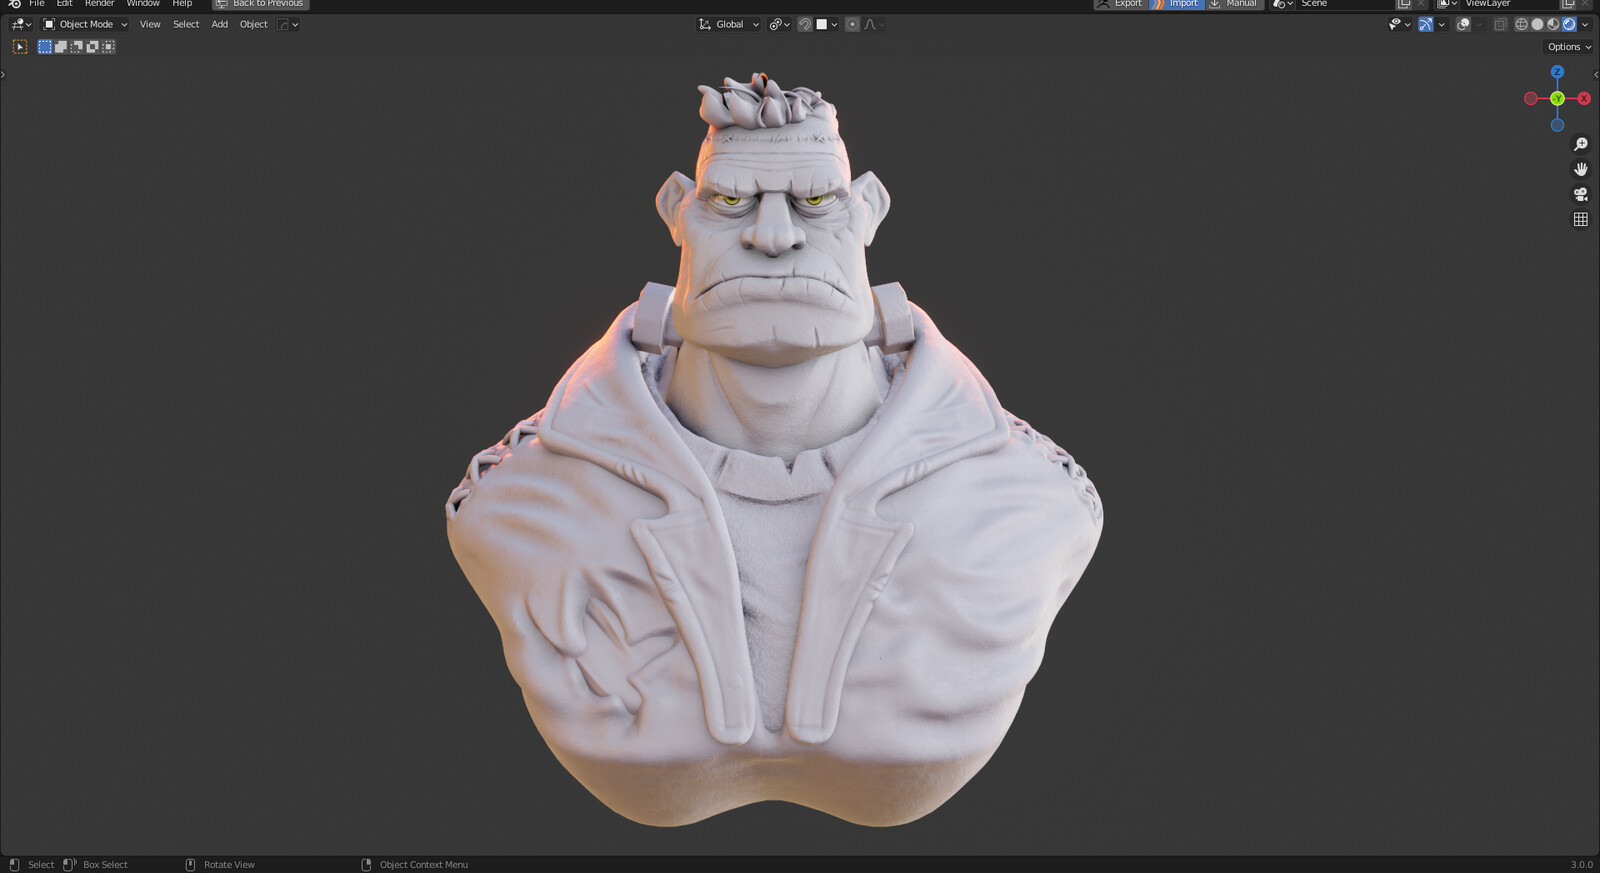Choose Set new selection mode
The image size is (1600, 873).
tap(45, 47)
